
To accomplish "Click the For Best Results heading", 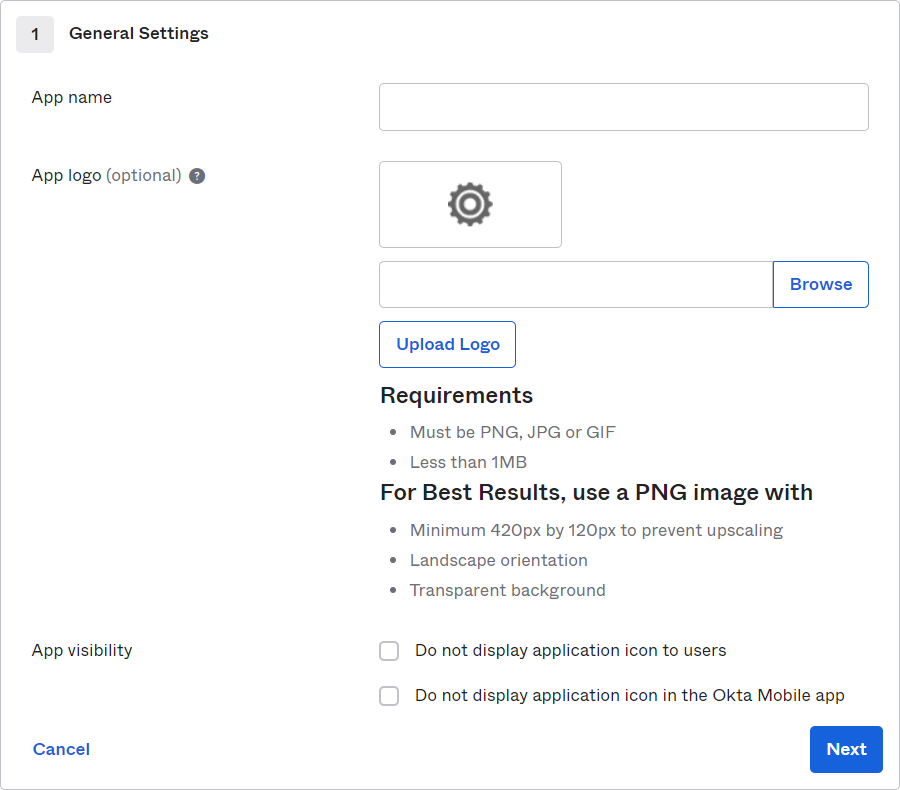I will [x=596, y=493].
